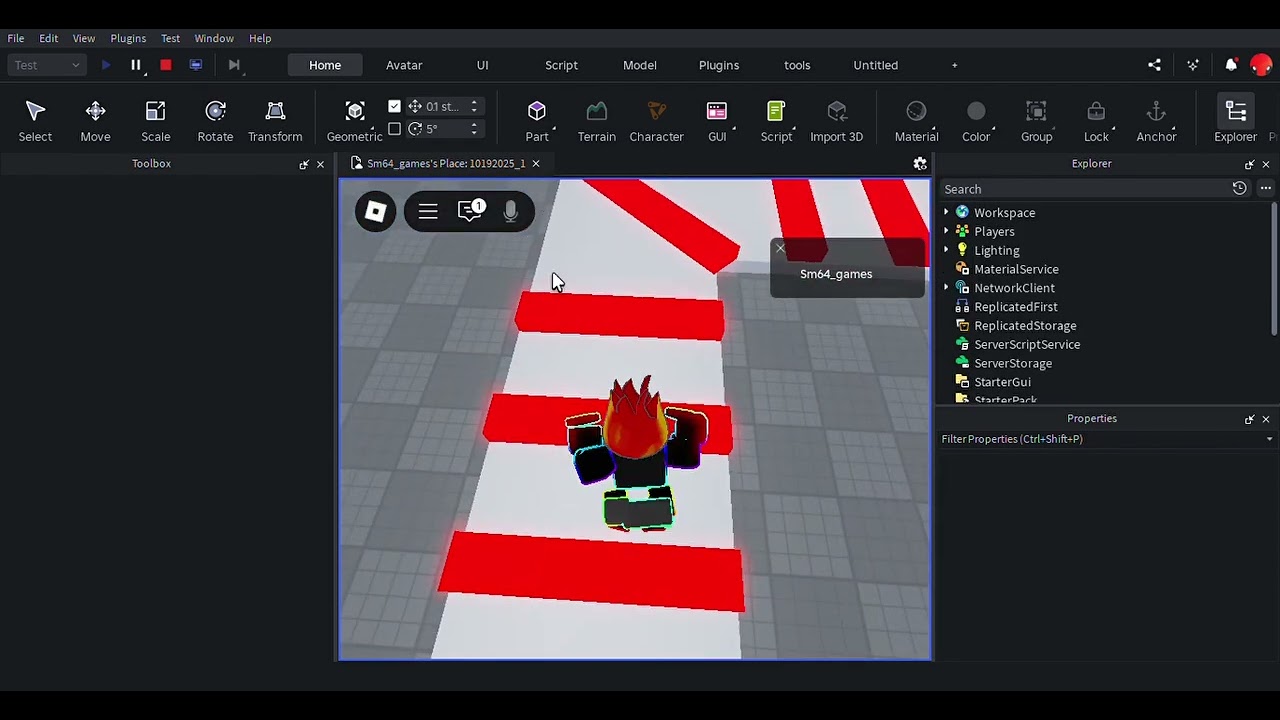Click the Lock tool
This screenshot has width=1280, height=720.
click(1096, 120)
